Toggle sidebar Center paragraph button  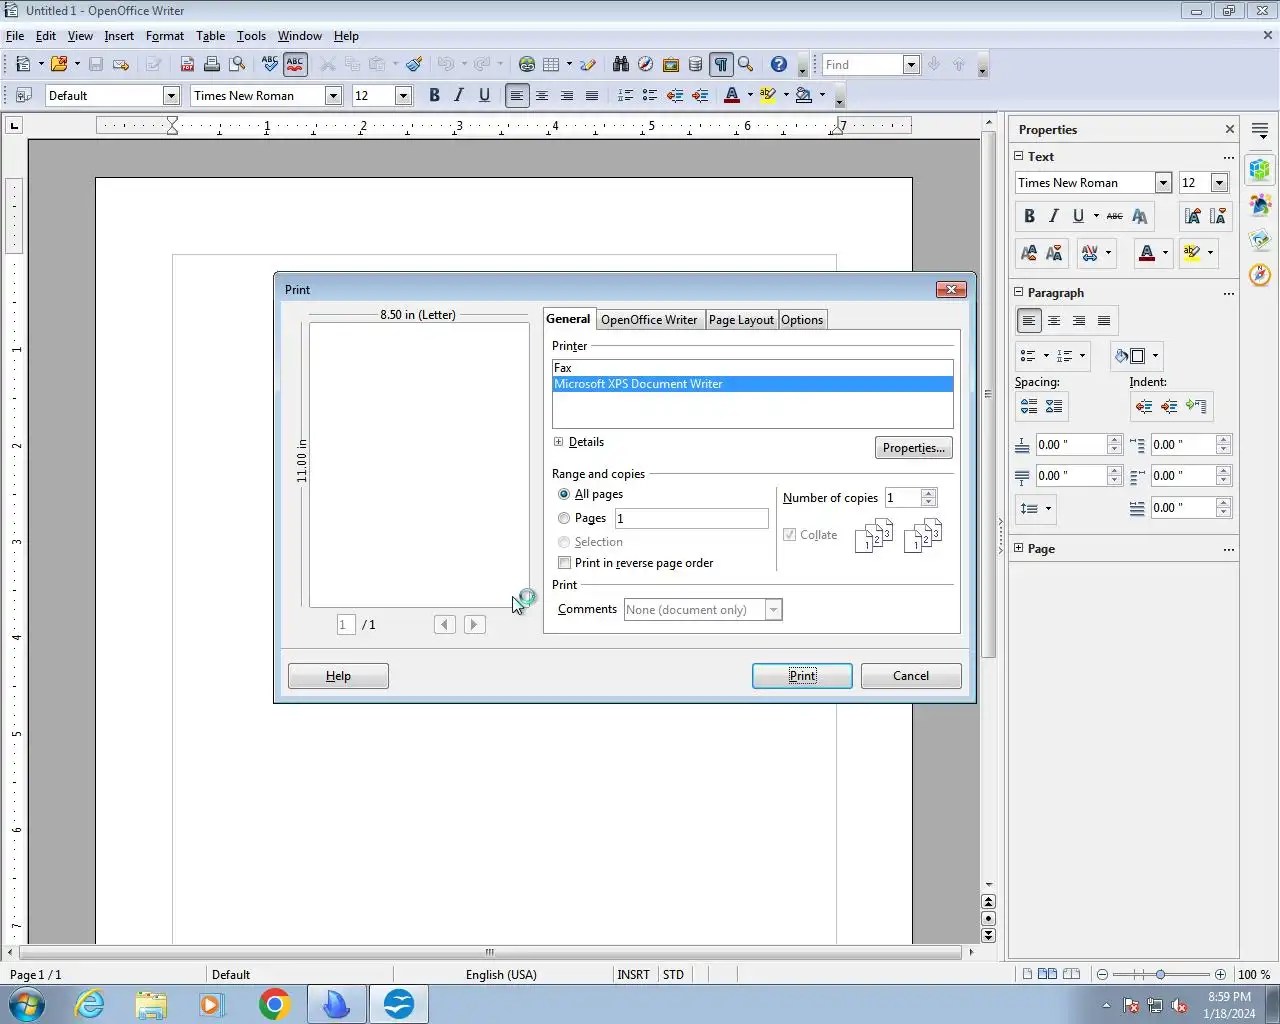coord(1054,321)
